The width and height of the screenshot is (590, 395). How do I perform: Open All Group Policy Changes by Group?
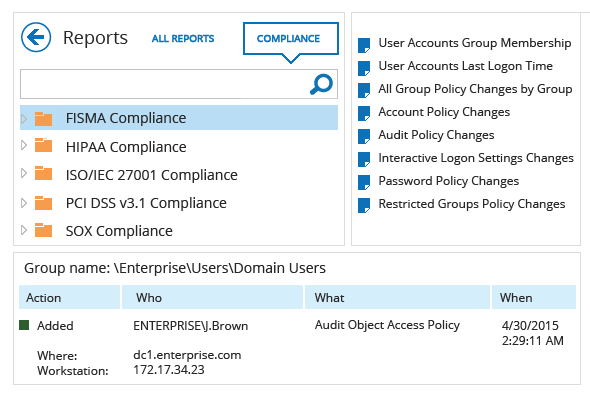pos(475,89)
